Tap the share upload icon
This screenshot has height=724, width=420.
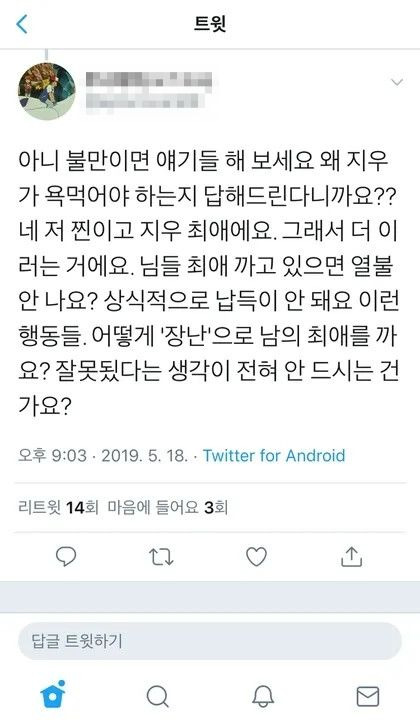pos(351,556)
